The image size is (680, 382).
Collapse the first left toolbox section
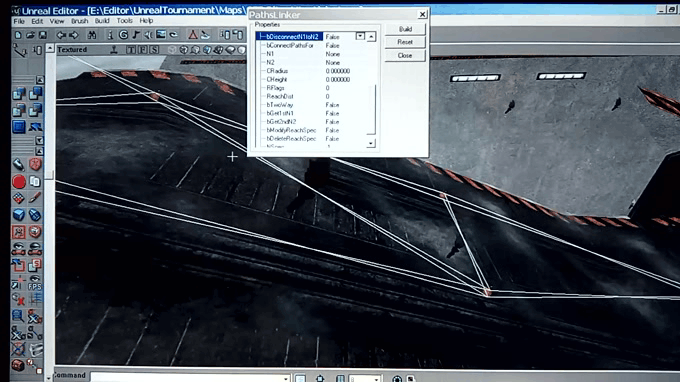(40, 80)
